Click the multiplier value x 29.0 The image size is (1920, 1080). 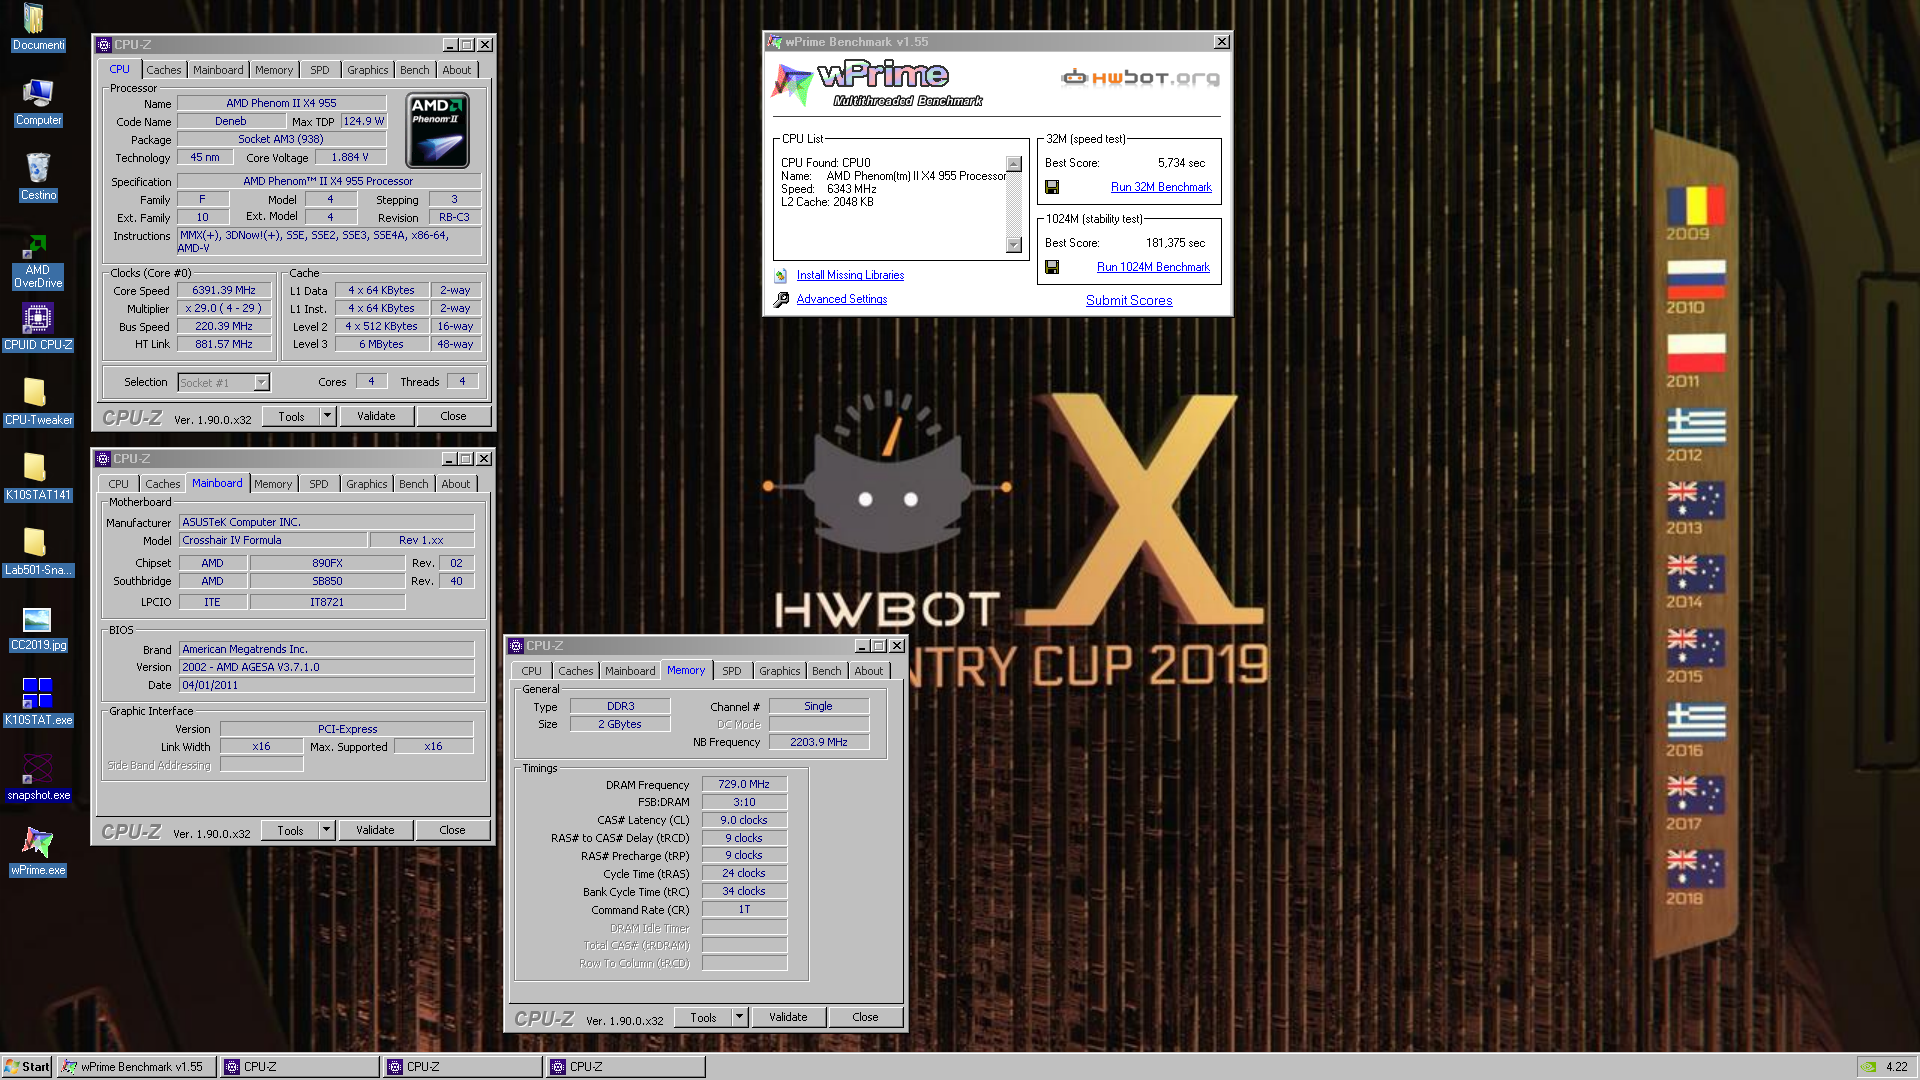point(224,308)
